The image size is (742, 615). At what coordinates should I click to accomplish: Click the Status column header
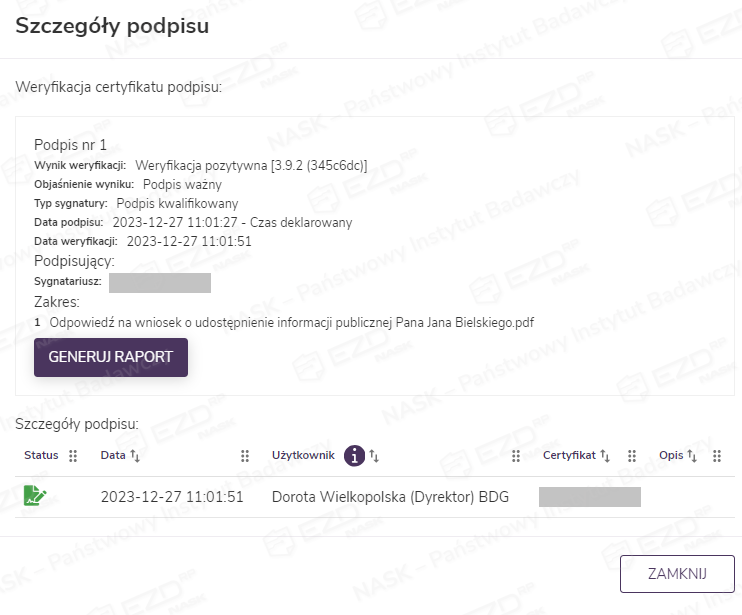[42, 456]
